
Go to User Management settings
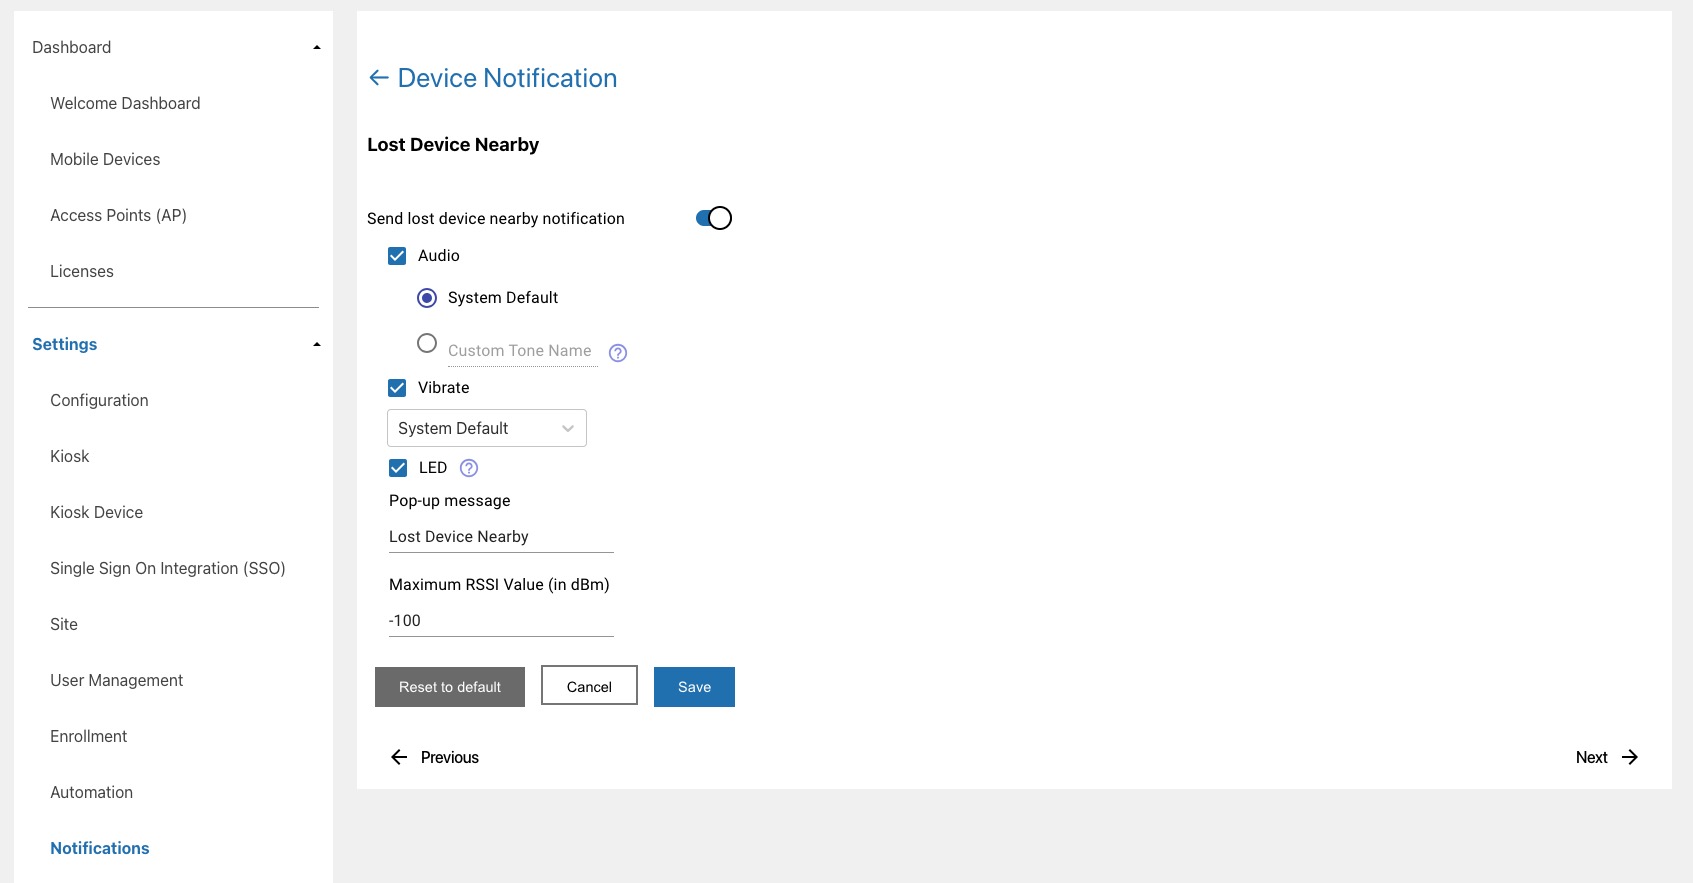[116, 680]
